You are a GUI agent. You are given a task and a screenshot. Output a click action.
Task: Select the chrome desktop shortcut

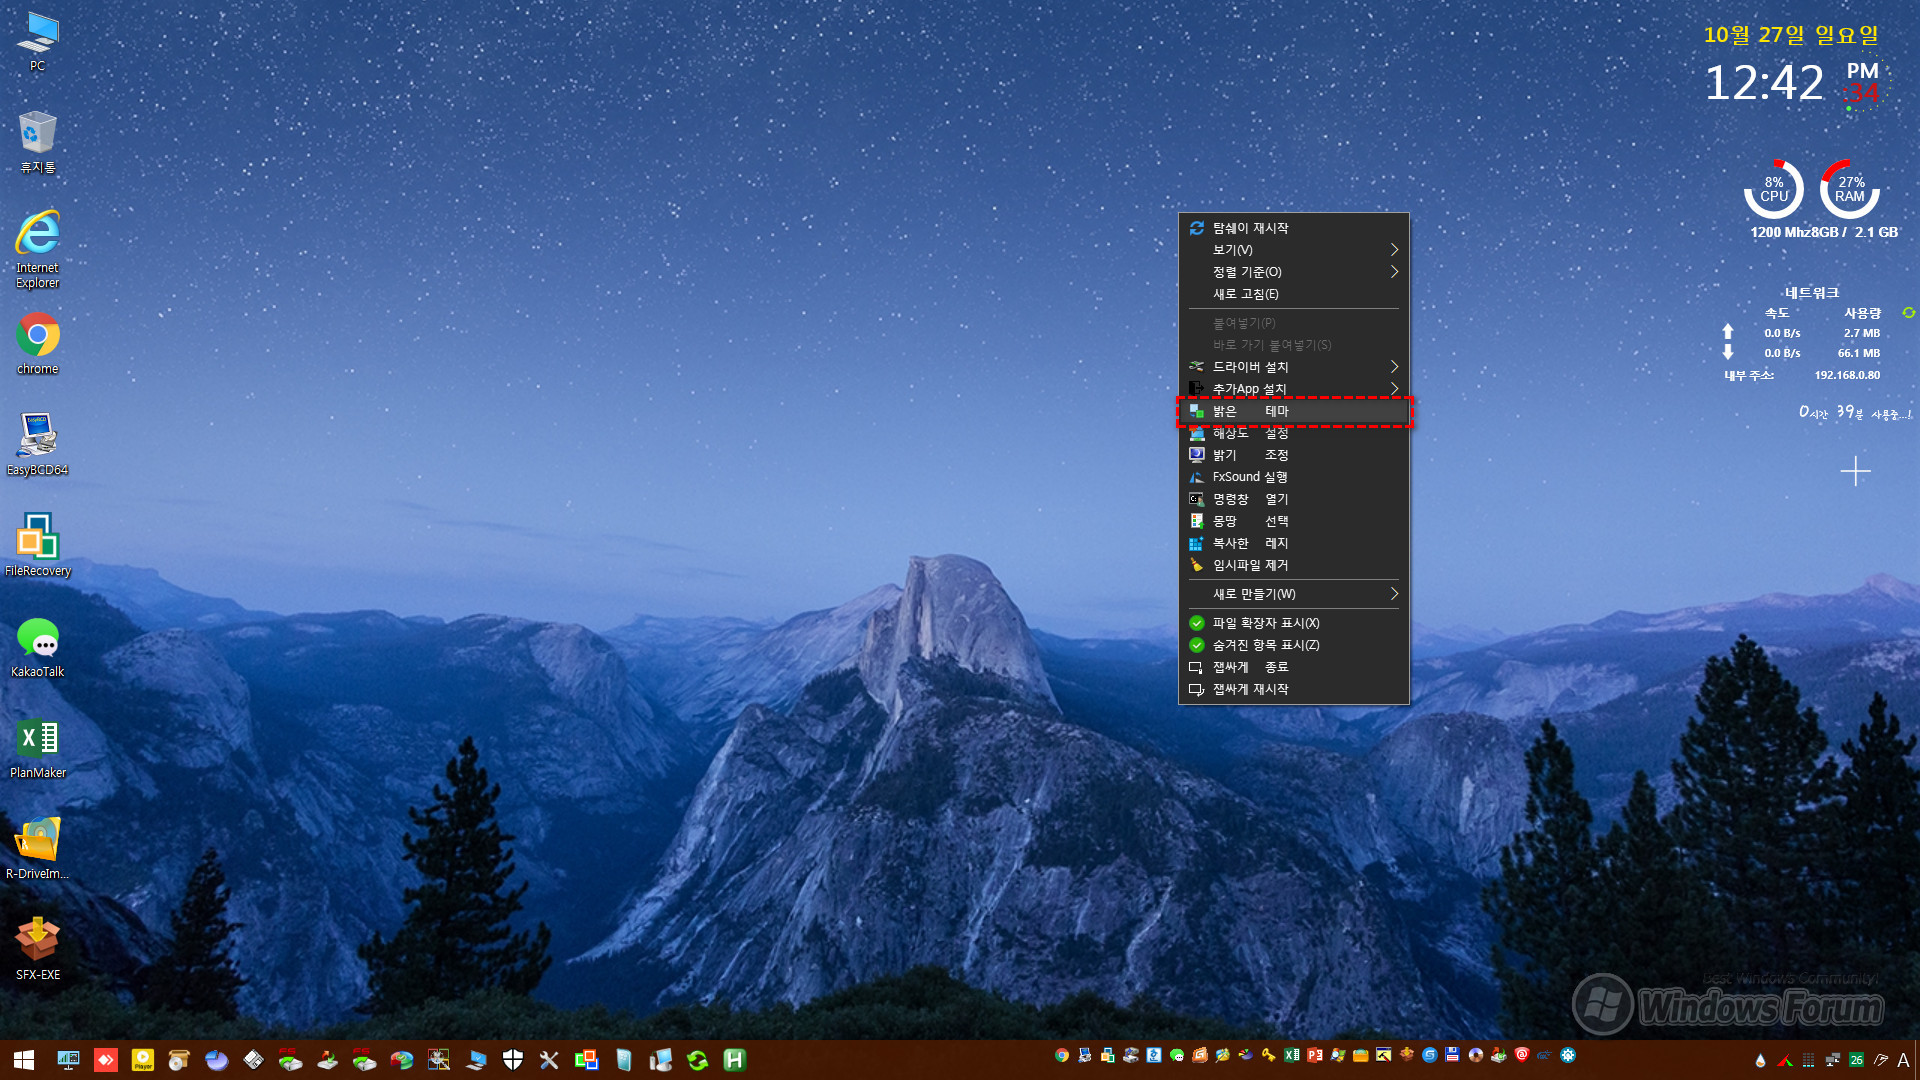37,344
